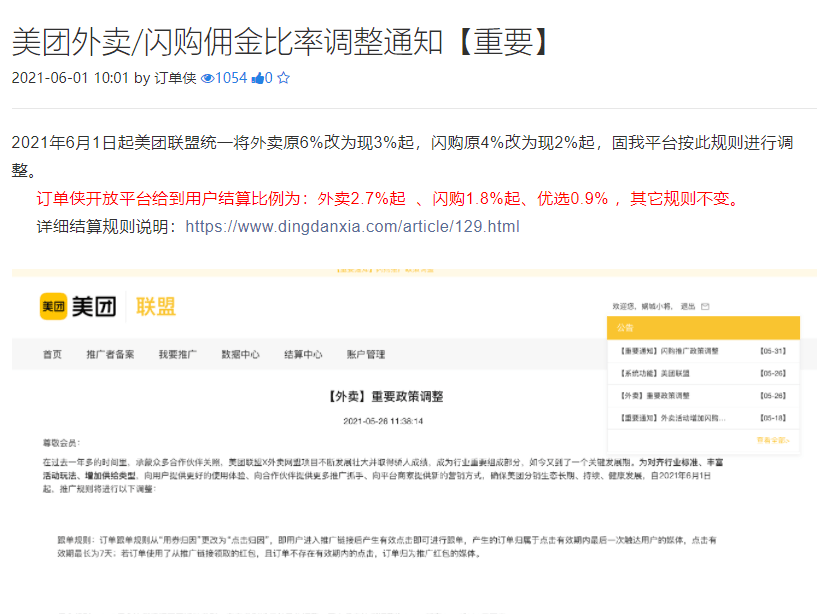The width and height of the screenshot is (826, 614).
Task: Click the eye views icon beside 1054
Action: [x=208, y=78]
